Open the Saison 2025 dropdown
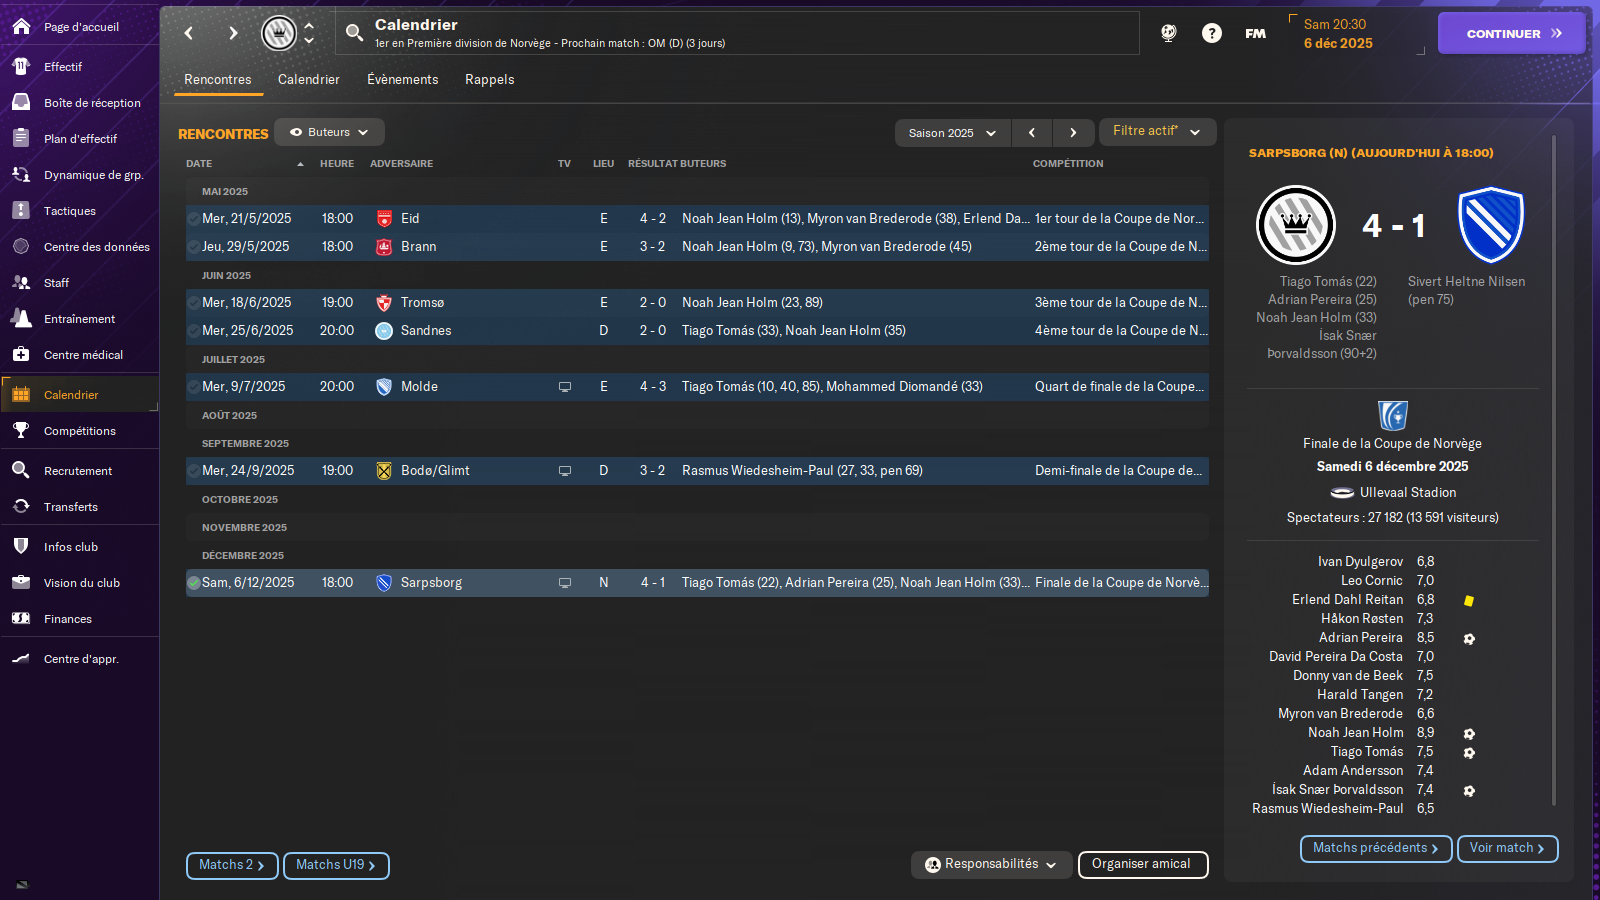Image resolution: width=1600 pixels, height=900 pixels. pos(952,133)
